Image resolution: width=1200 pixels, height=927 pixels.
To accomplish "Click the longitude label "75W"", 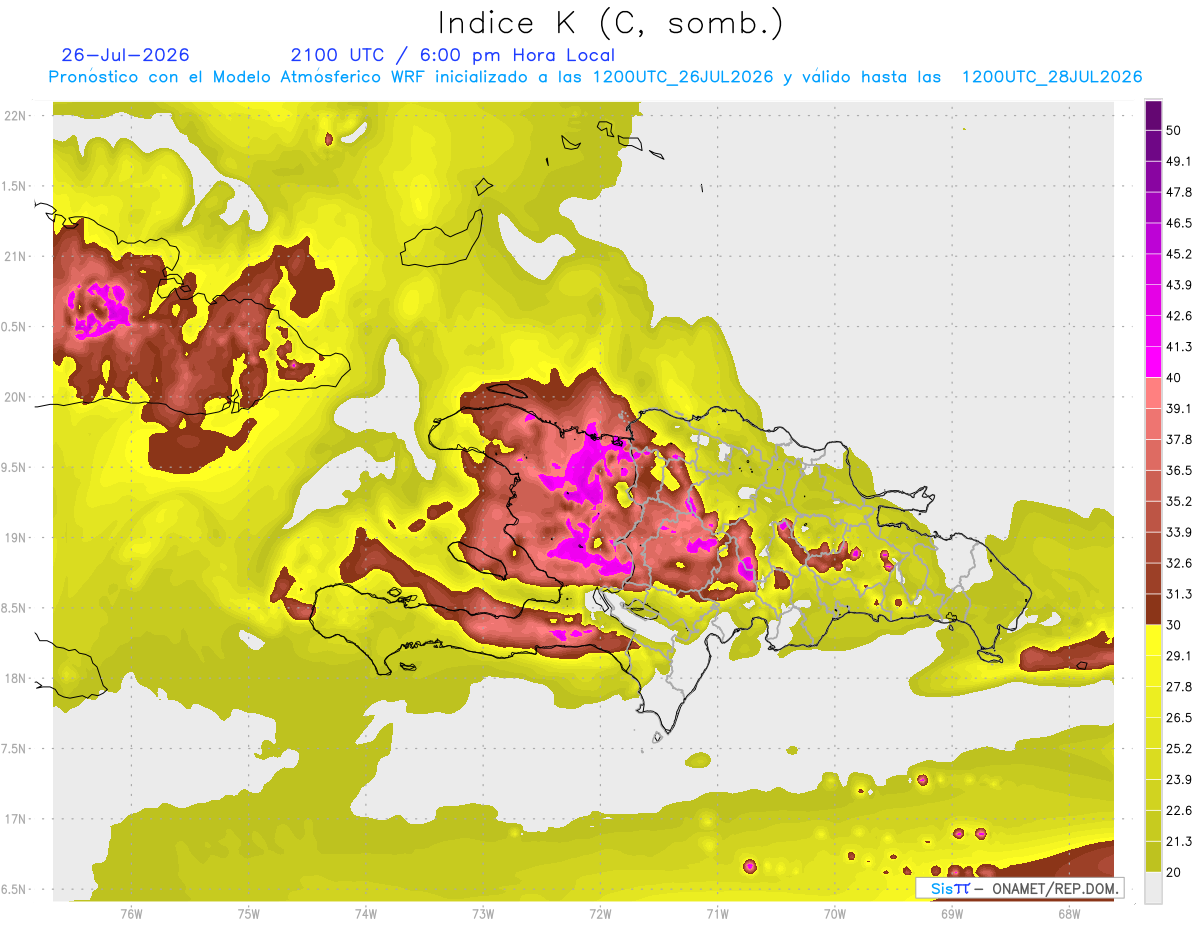I will (x=249, y=913).
